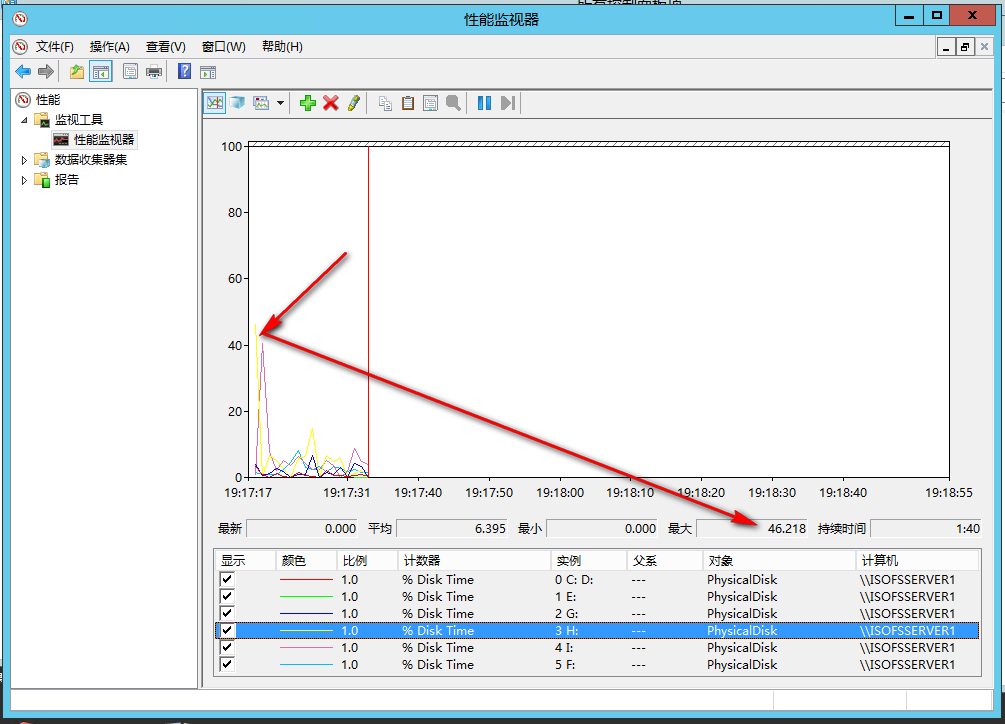Viewport: 1005px width, 724px height.
Task: Toggle the show/hide action pane icon
Action: click(208, 72)
